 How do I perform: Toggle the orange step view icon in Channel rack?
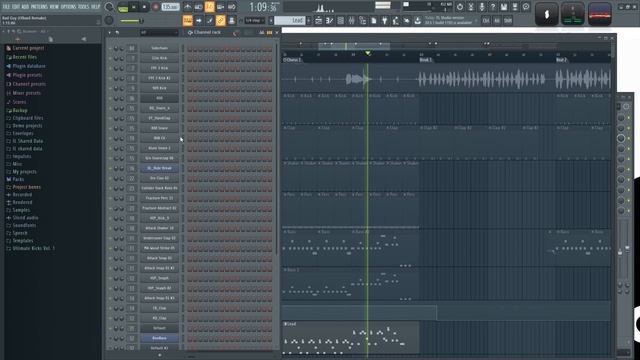[269, 32]
